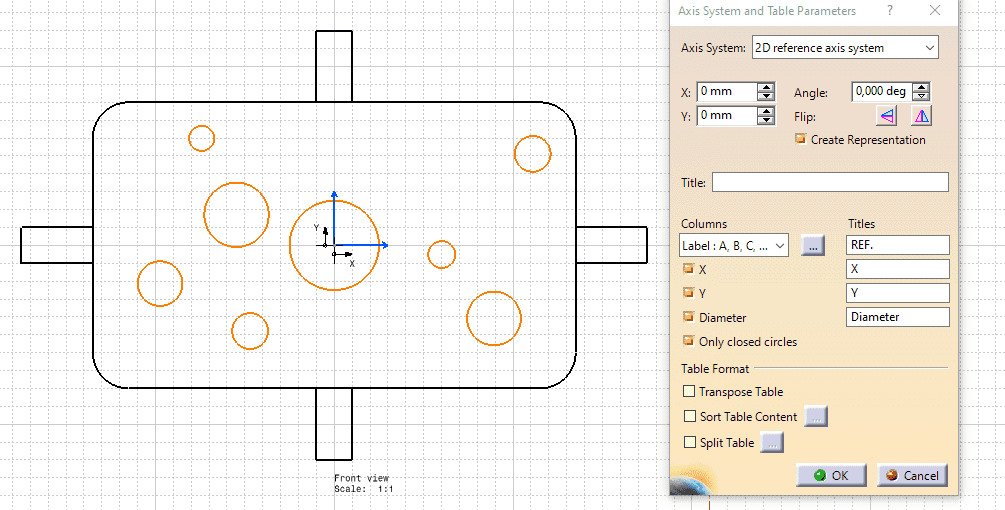Open Split Table settings button

pyautogui.click(x=772, y=442)
